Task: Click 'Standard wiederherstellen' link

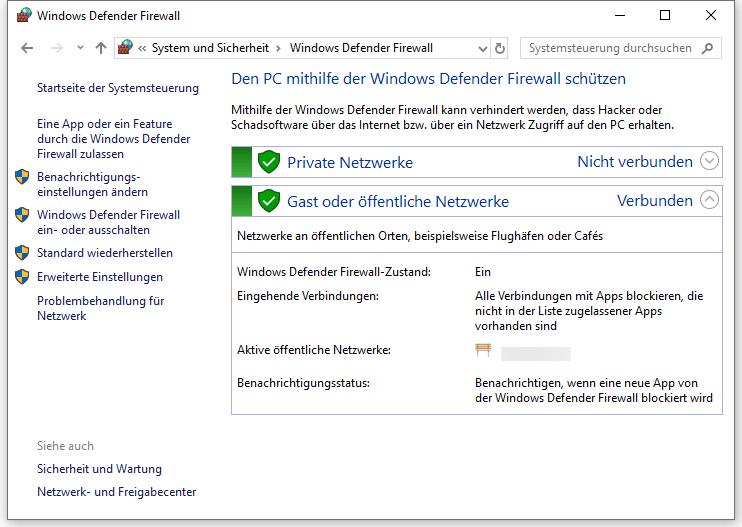Action: pos(105,253)
